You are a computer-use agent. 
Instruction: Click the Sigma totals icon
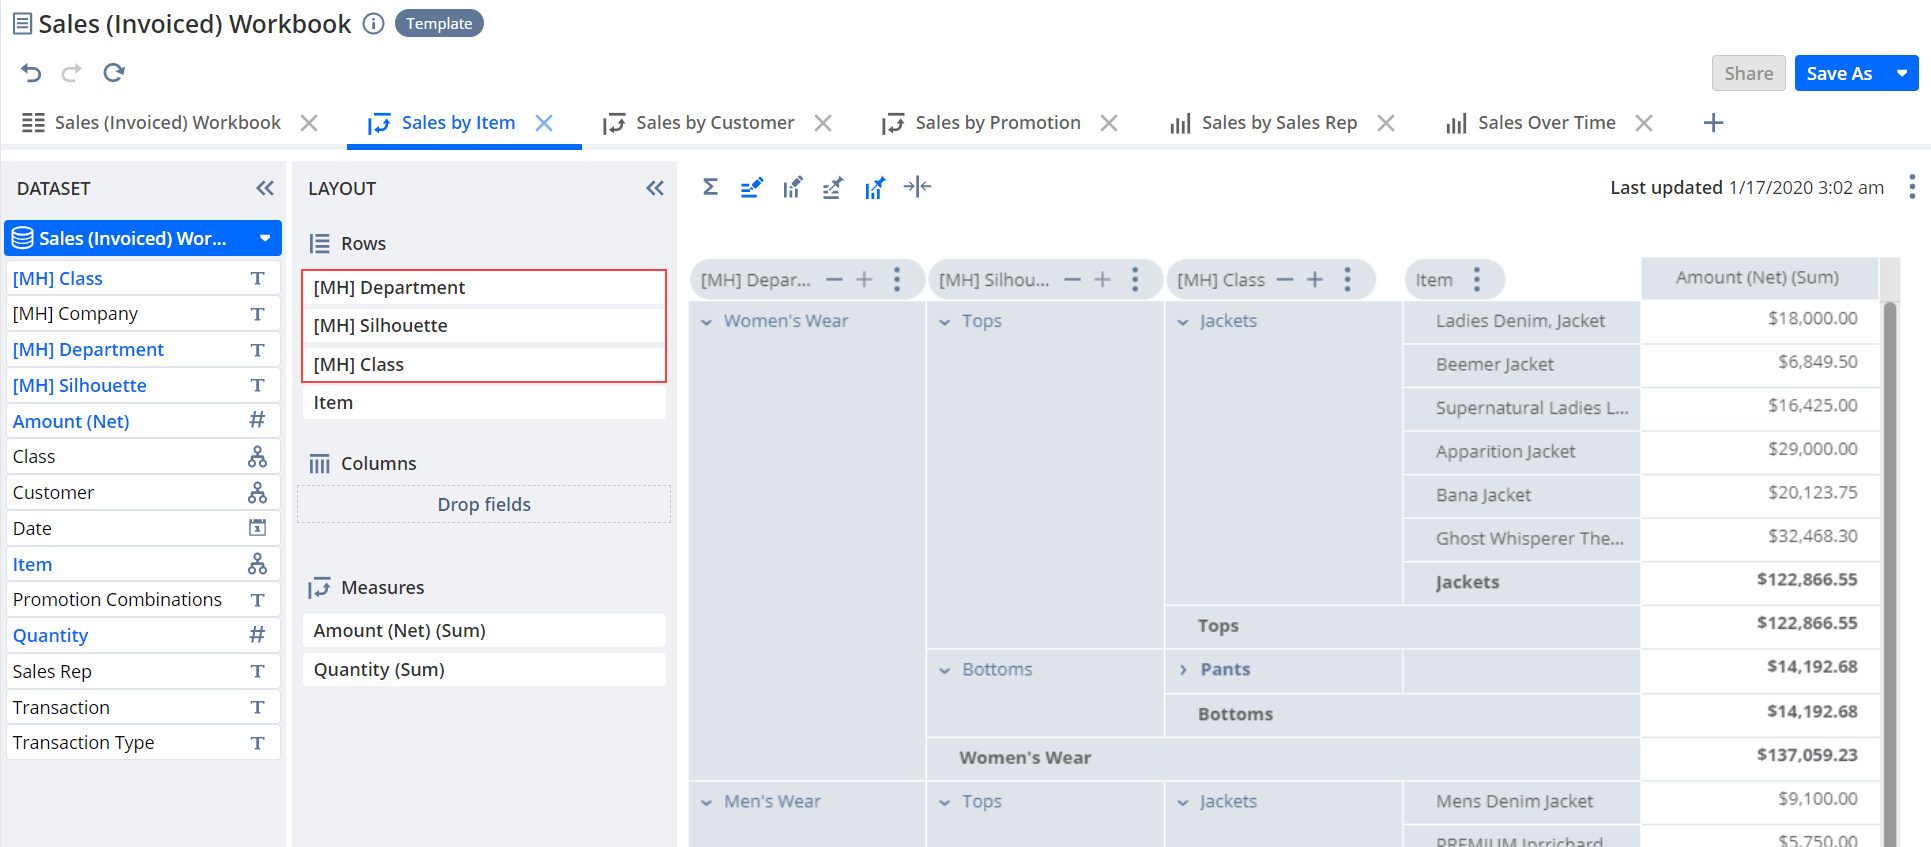point(710,187)
